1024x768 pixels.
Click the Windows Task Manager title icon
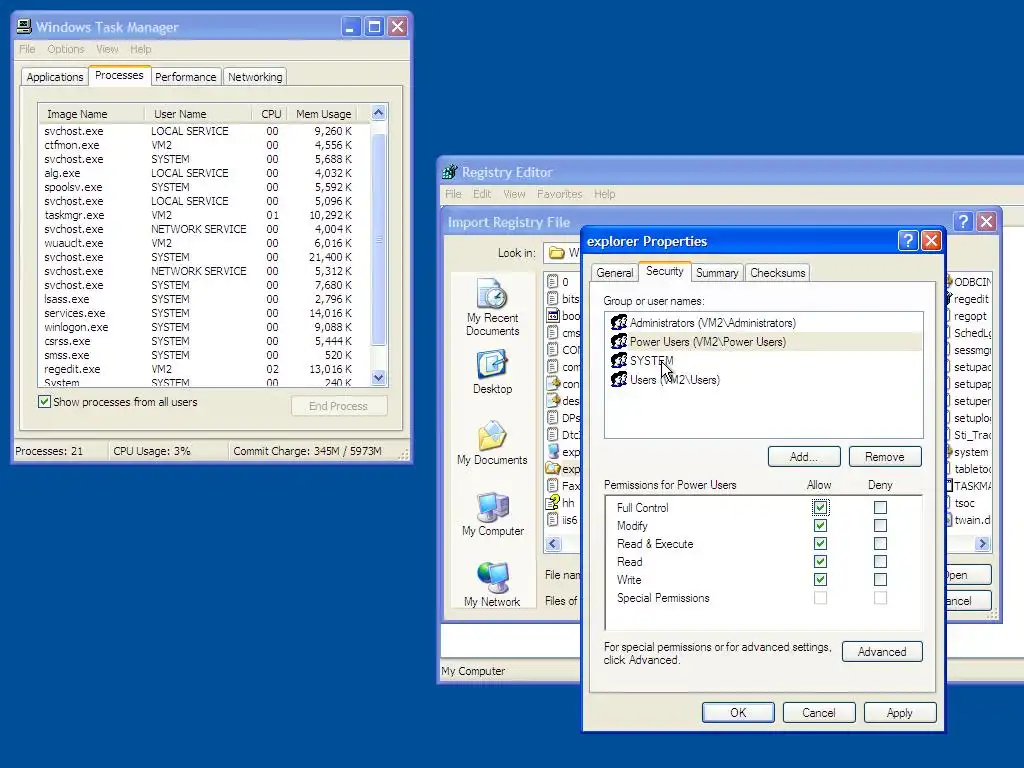tap(24, 27)
